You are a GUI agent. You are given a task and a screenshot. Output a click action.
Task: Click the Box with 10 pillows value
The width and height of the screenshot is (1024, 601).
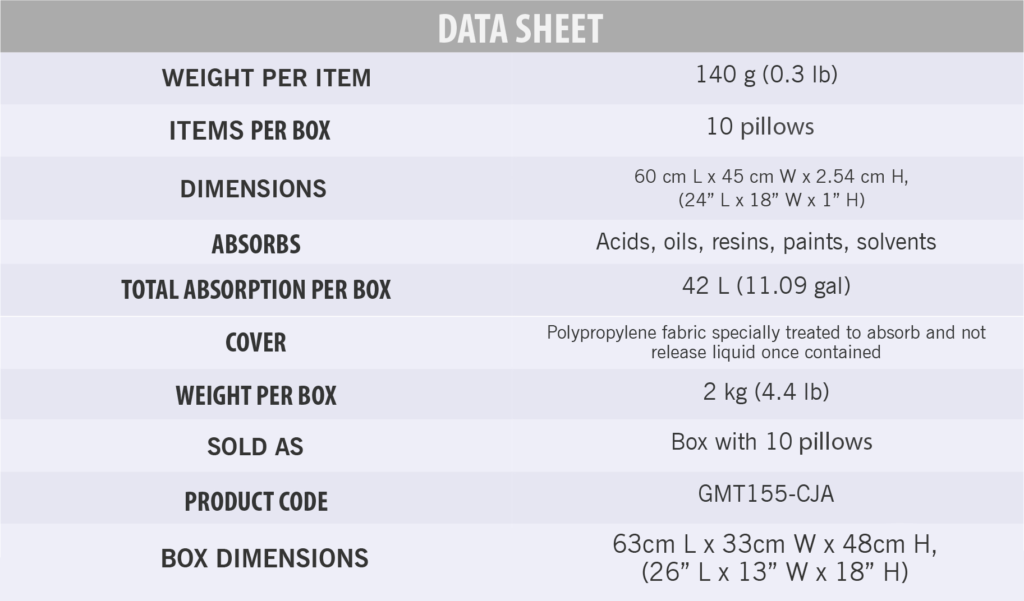click(771, 442)
